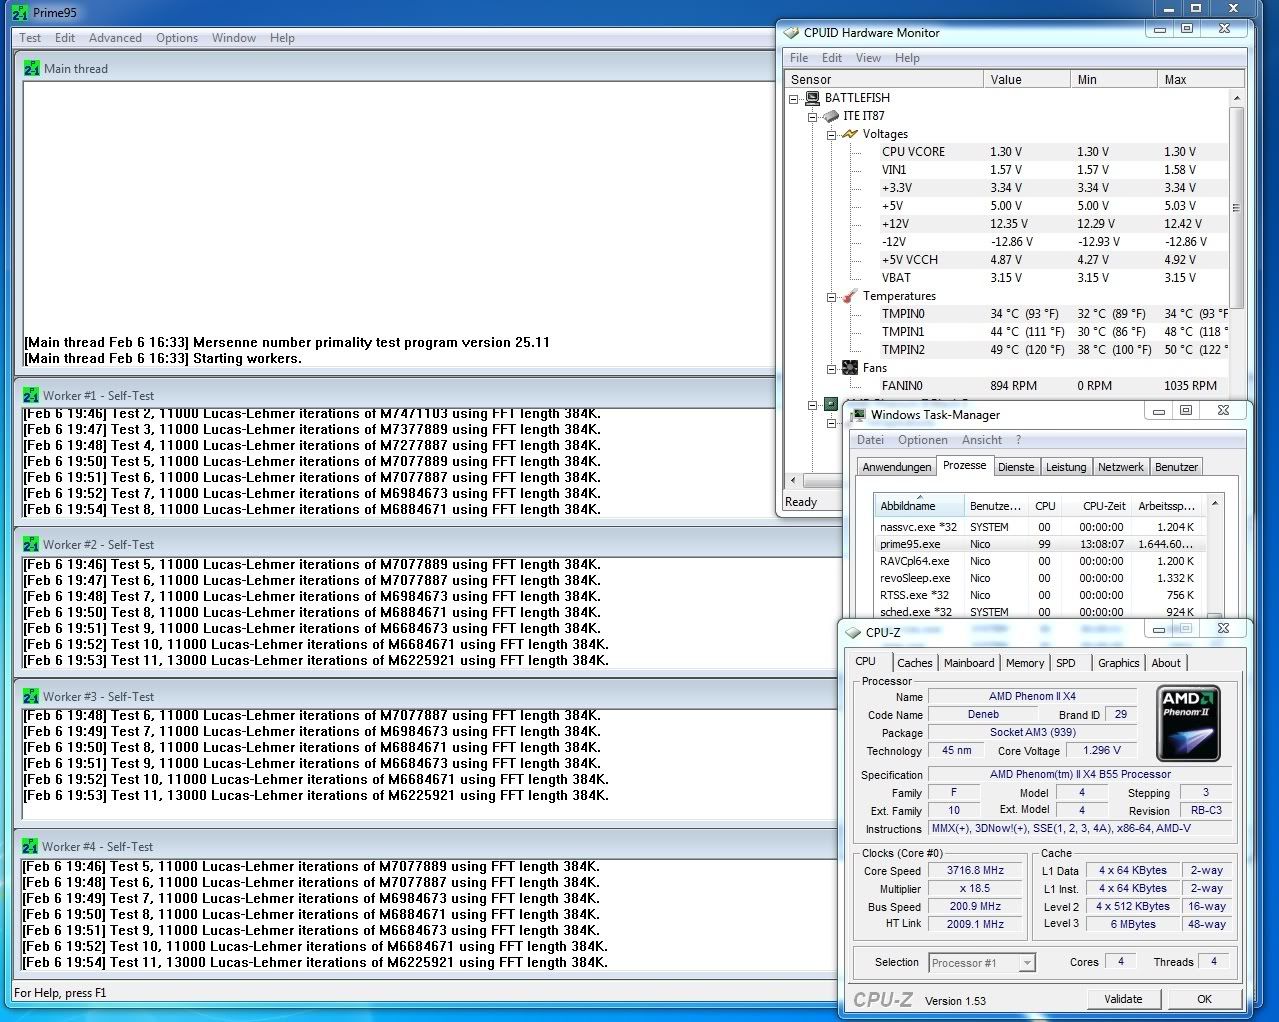The width and height of the screenshot is (1279, 1022).
Task: Collapse the Temperatures sensor group
Action: [831, 296]
